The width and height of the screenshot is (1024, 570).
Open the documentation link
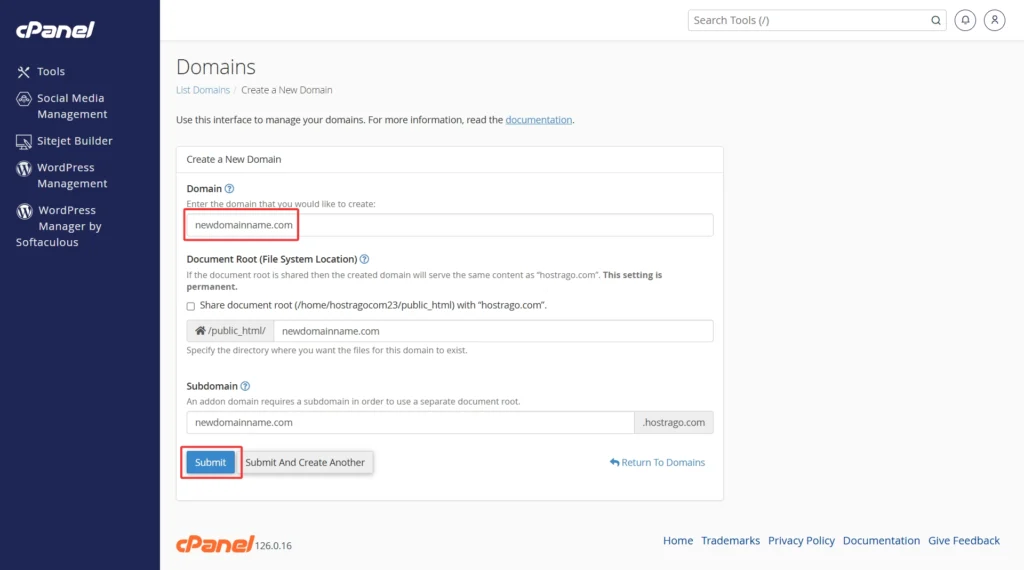point(539,120)
